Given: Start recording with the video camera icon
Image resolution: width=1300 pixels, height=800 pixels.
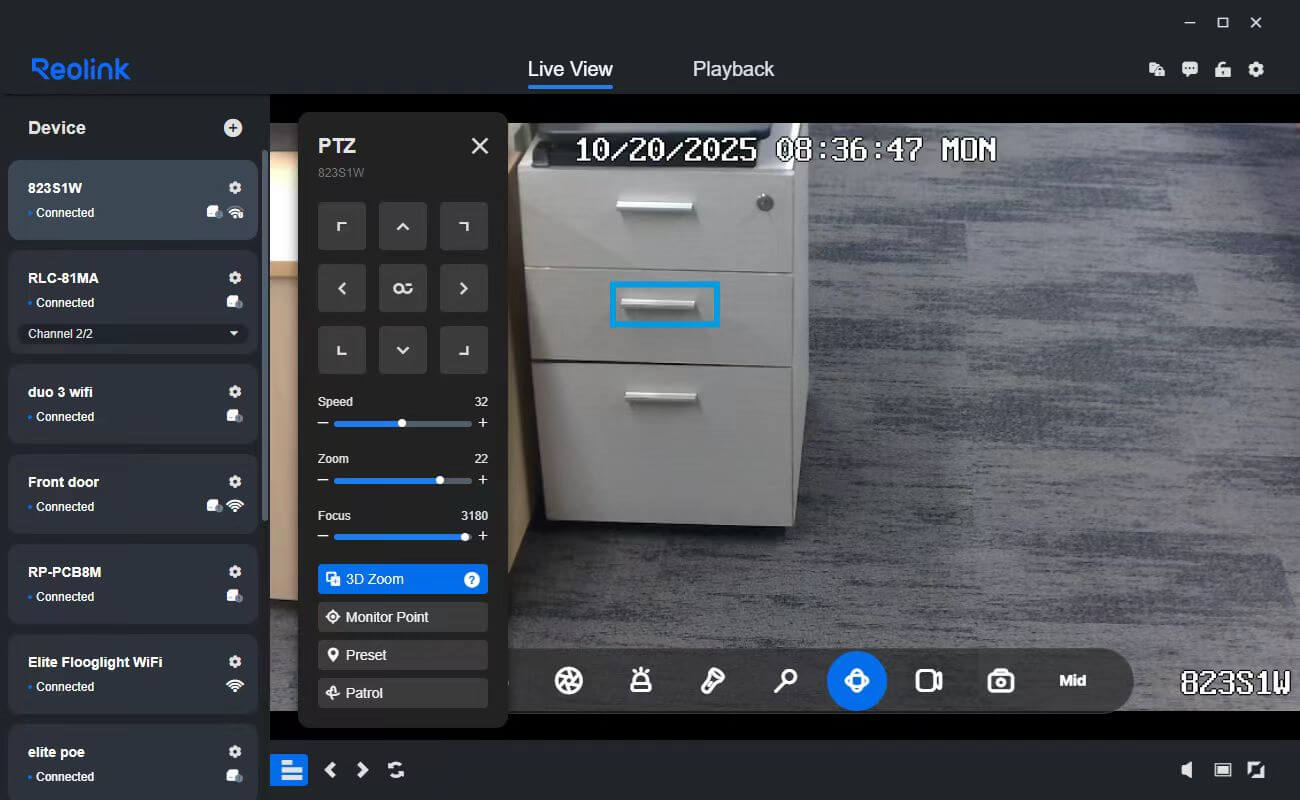Looking at the screenshot, I should (929, 681).
